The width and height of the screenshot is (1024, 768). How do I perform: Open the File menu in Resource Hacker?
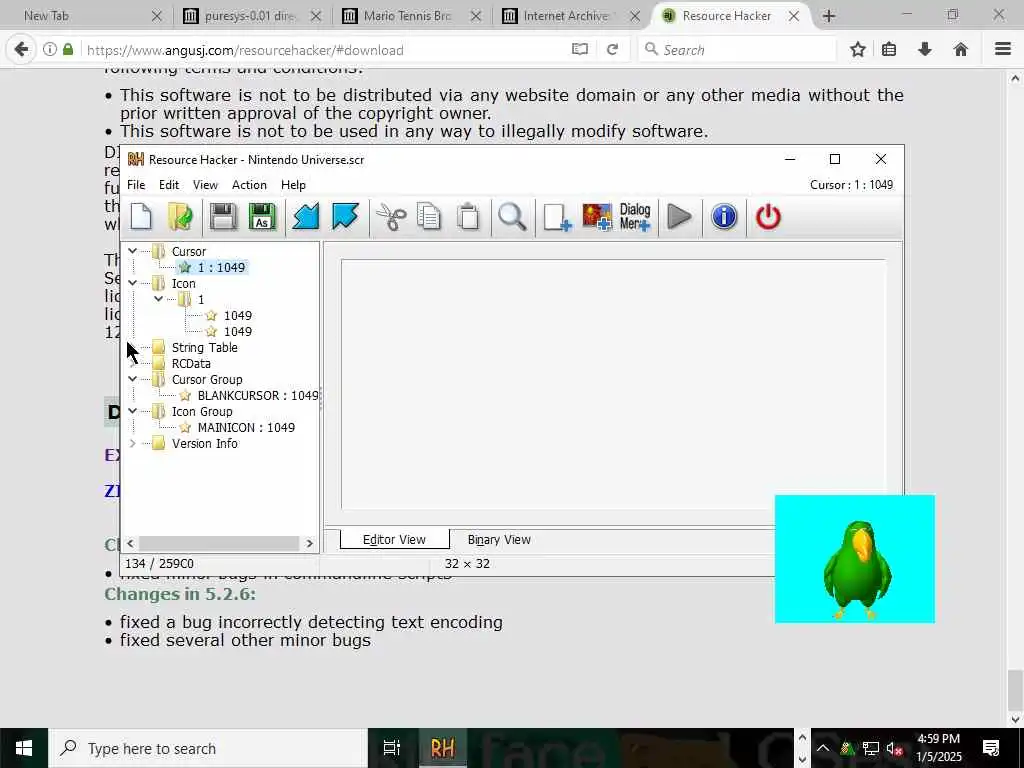tap(136, 185)
